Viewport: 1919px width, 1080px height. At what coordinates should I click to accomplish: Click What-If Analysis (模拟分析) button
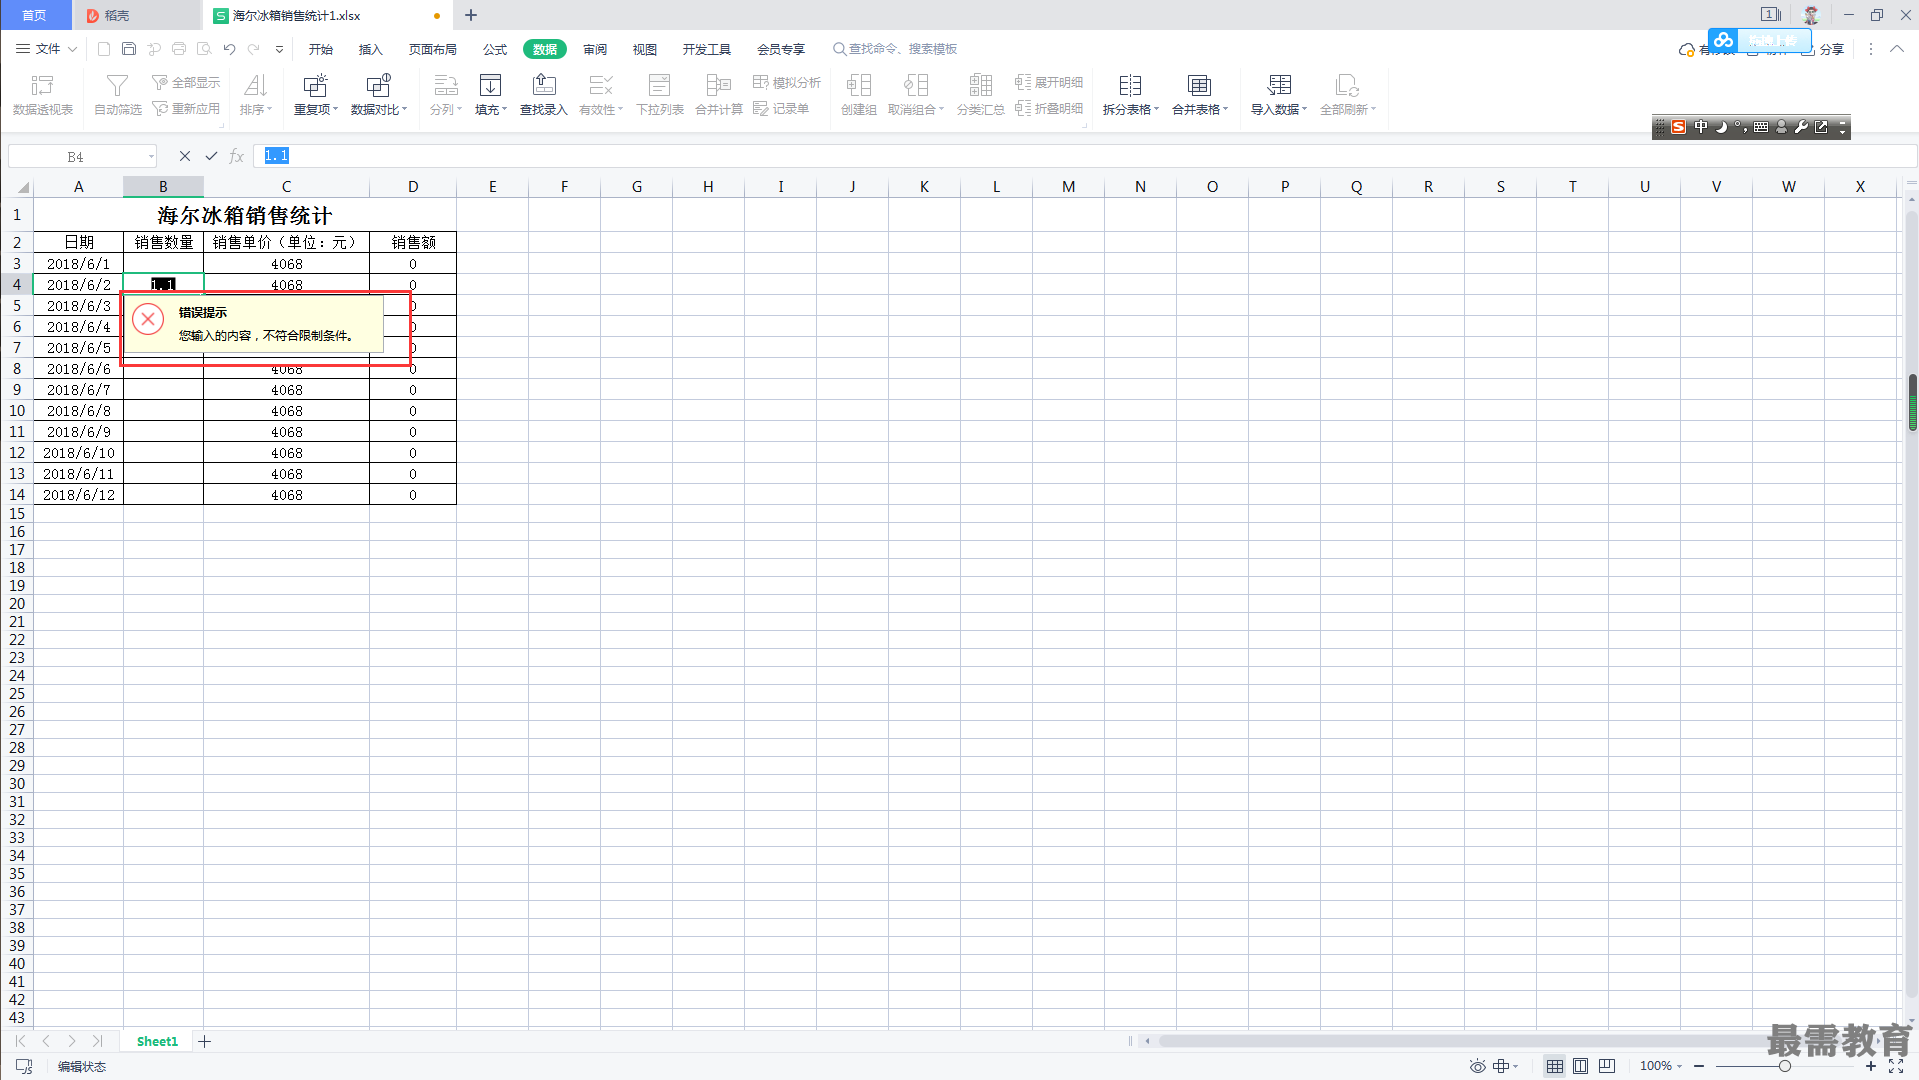click(787, 82)
